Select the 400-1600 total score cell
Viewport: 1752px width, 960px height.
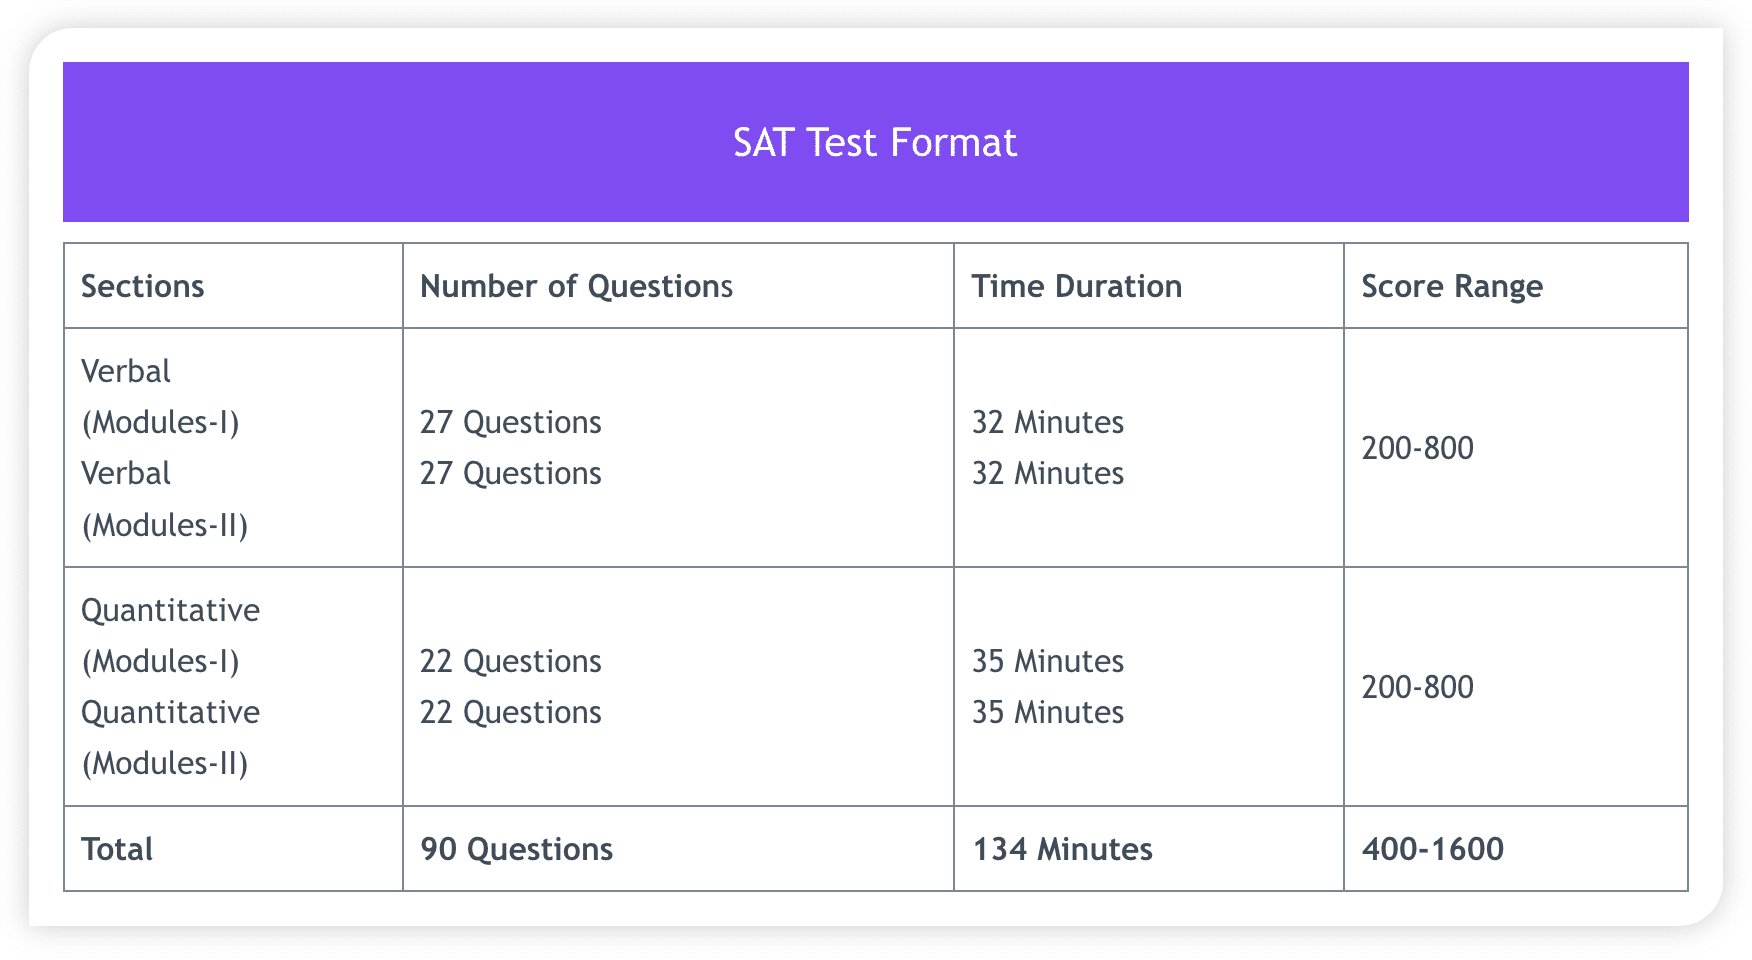tap(1432, 849)
